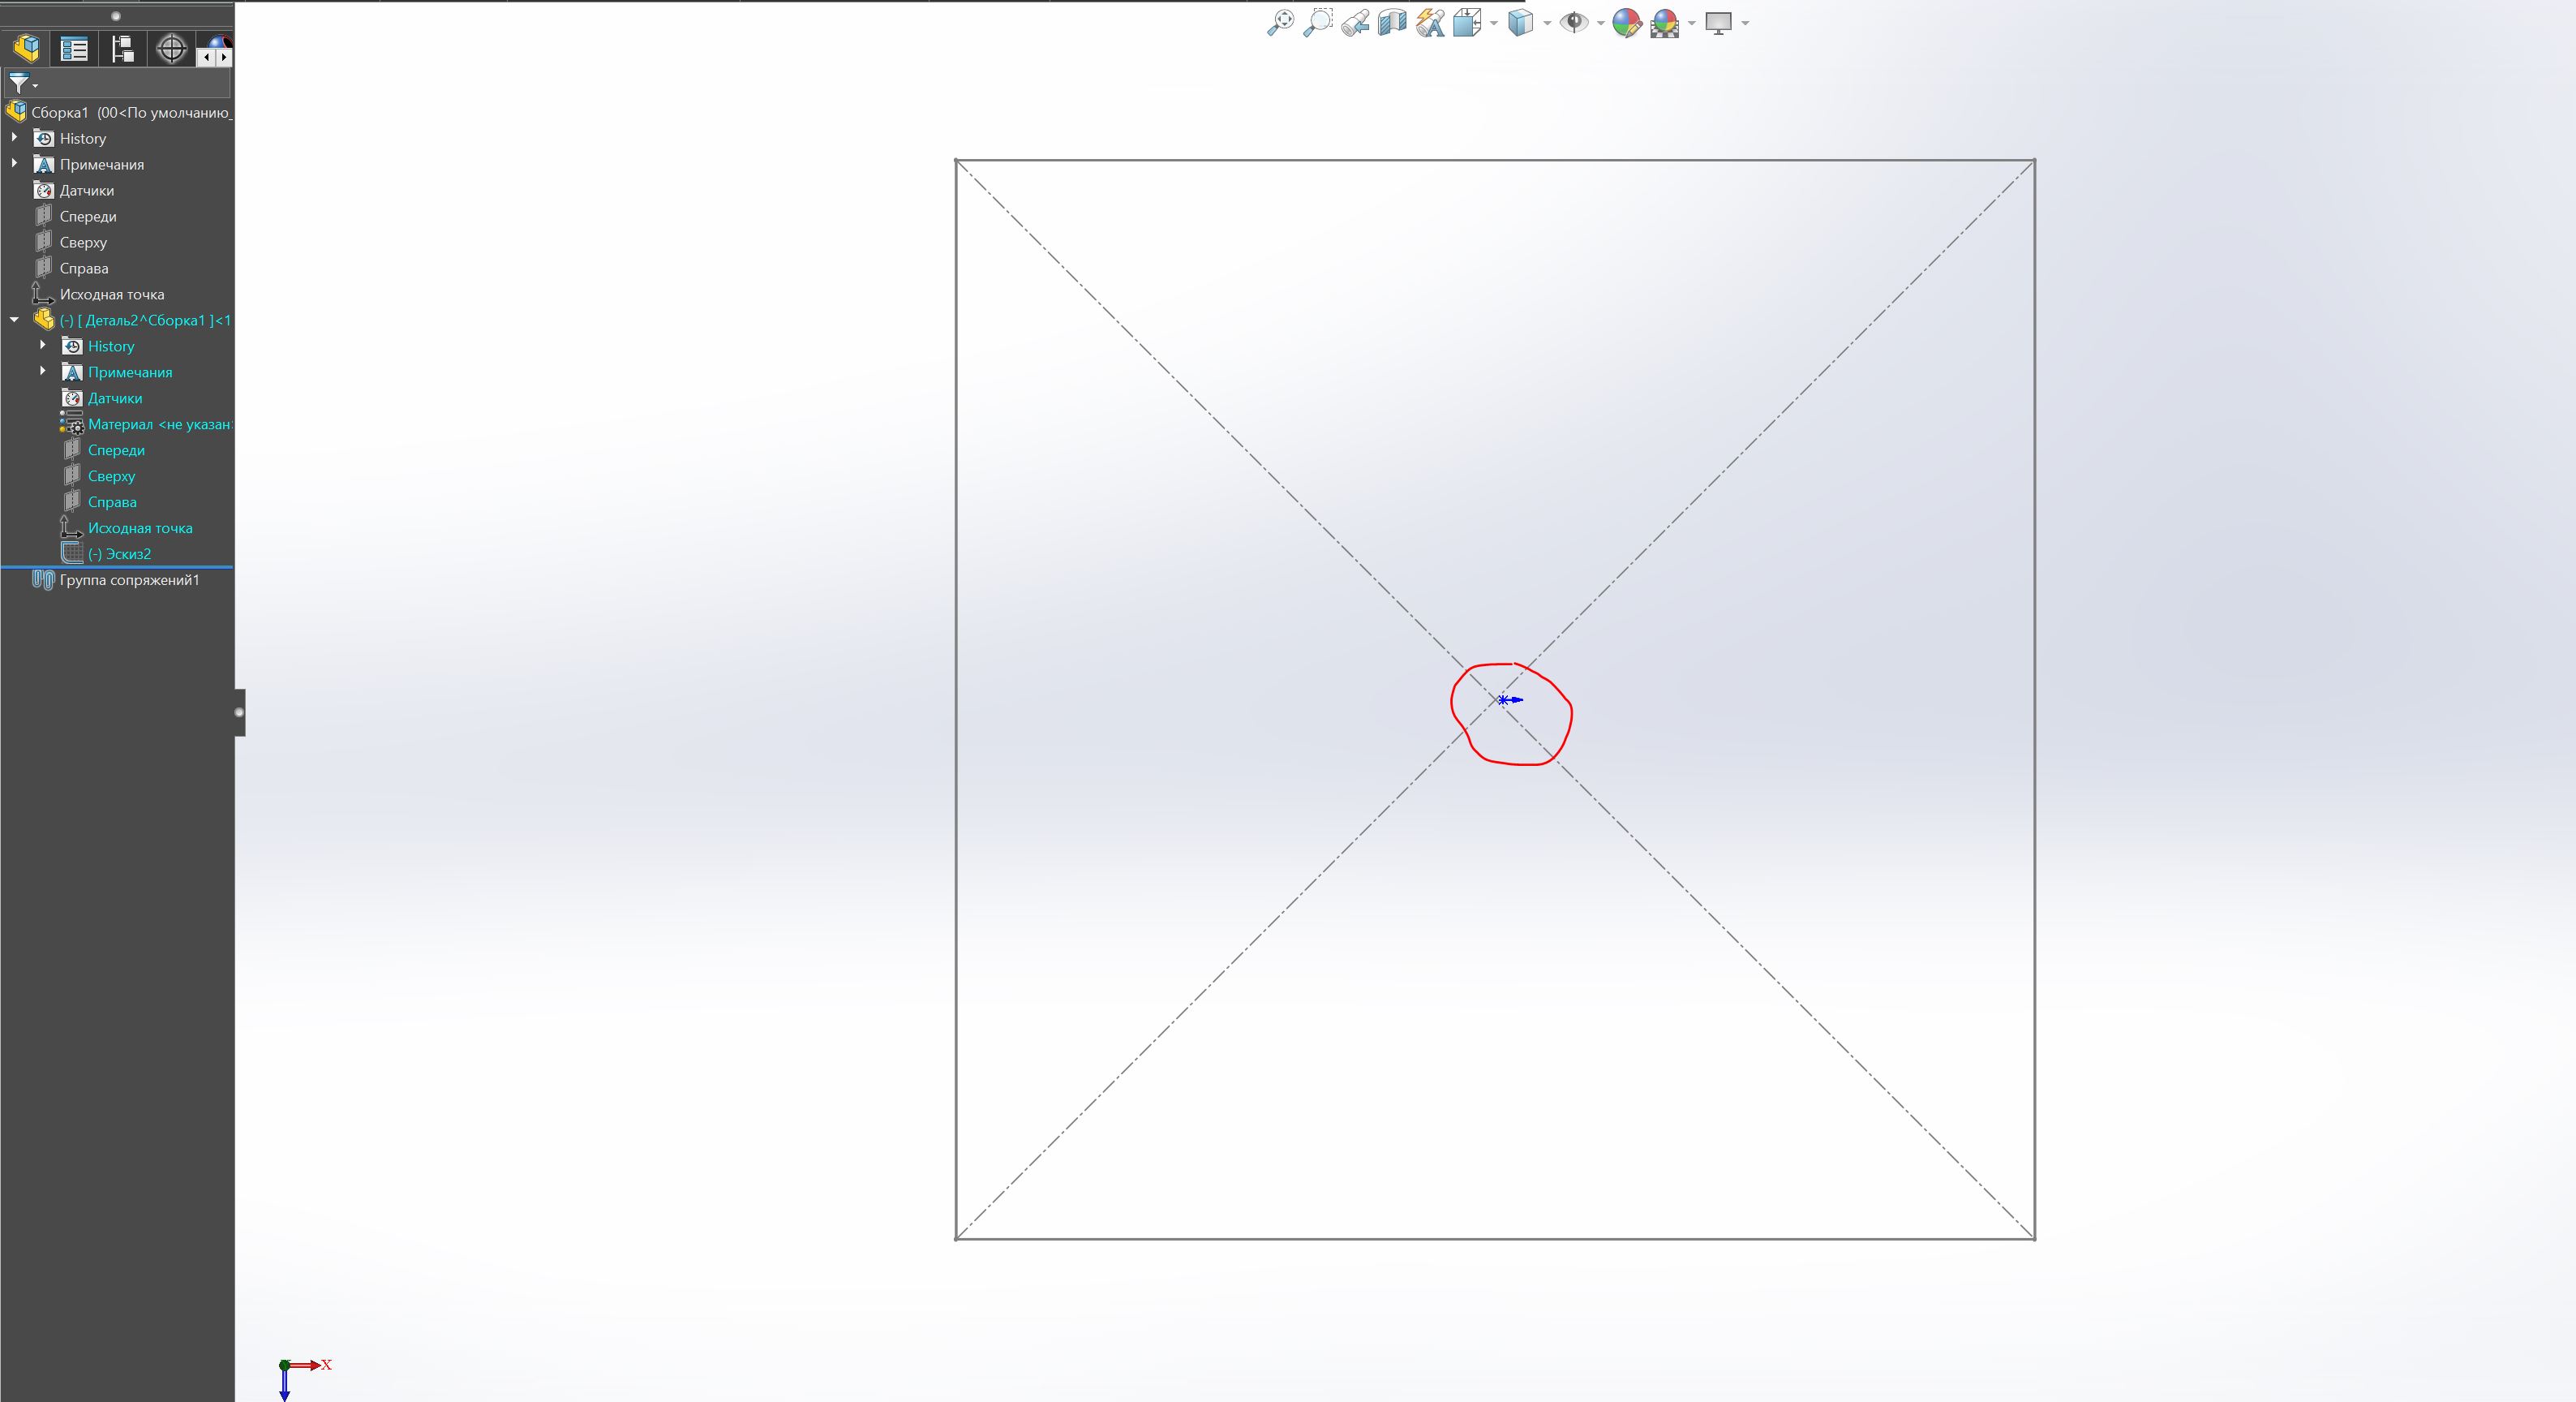
Task: Open the Dynamic Annotation Views icon
Action: point(1430,23)
